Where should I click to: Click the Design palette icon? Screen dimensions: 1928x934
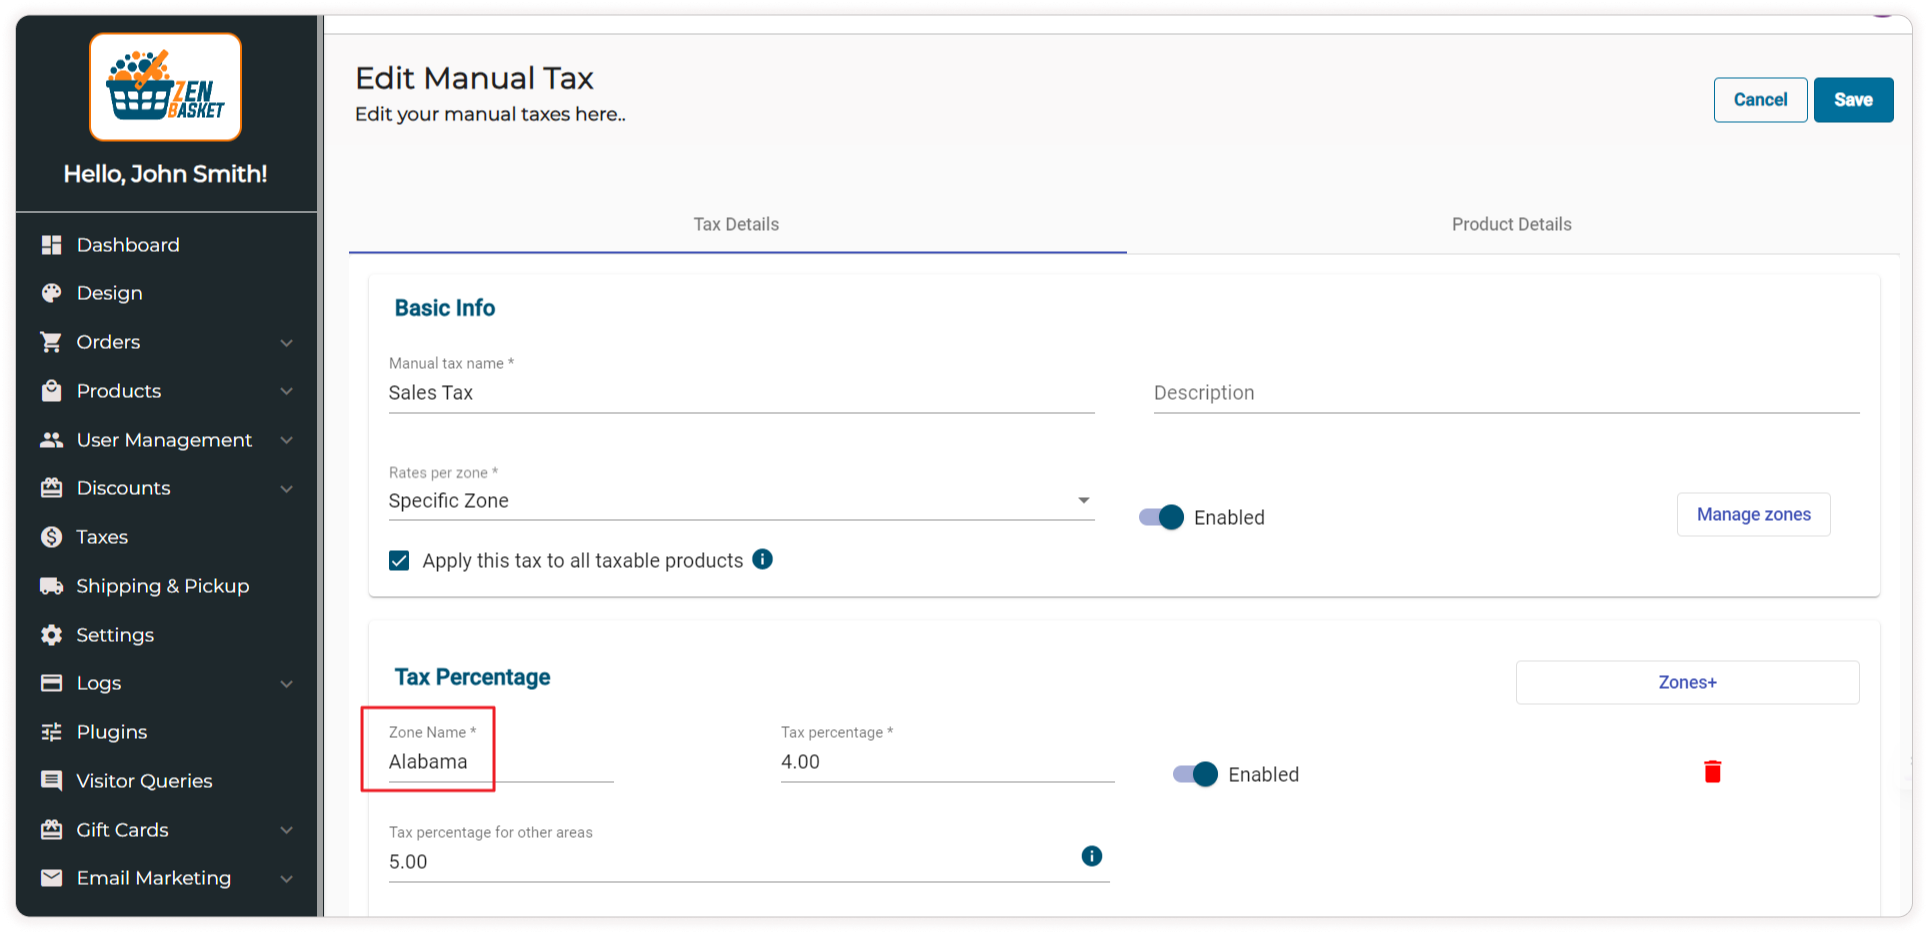click(x=52, y=293)
